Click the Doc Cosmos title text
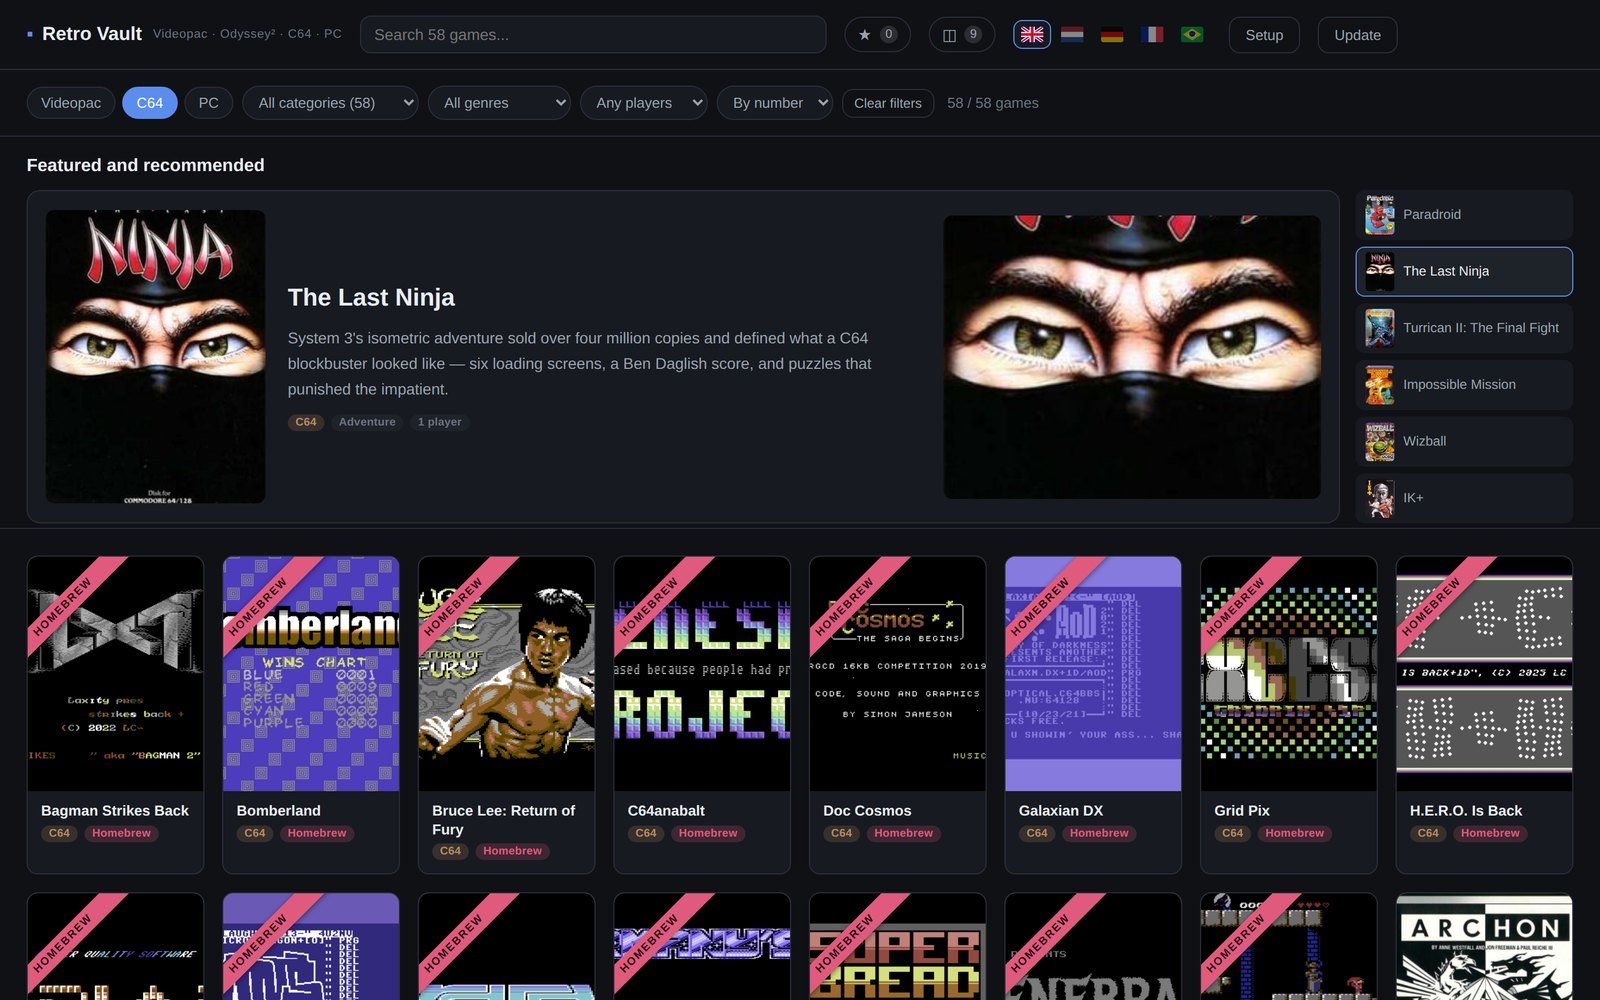Image resolution: width=1600 pixels, height=1000 pixels. click(x=867, y=811)
